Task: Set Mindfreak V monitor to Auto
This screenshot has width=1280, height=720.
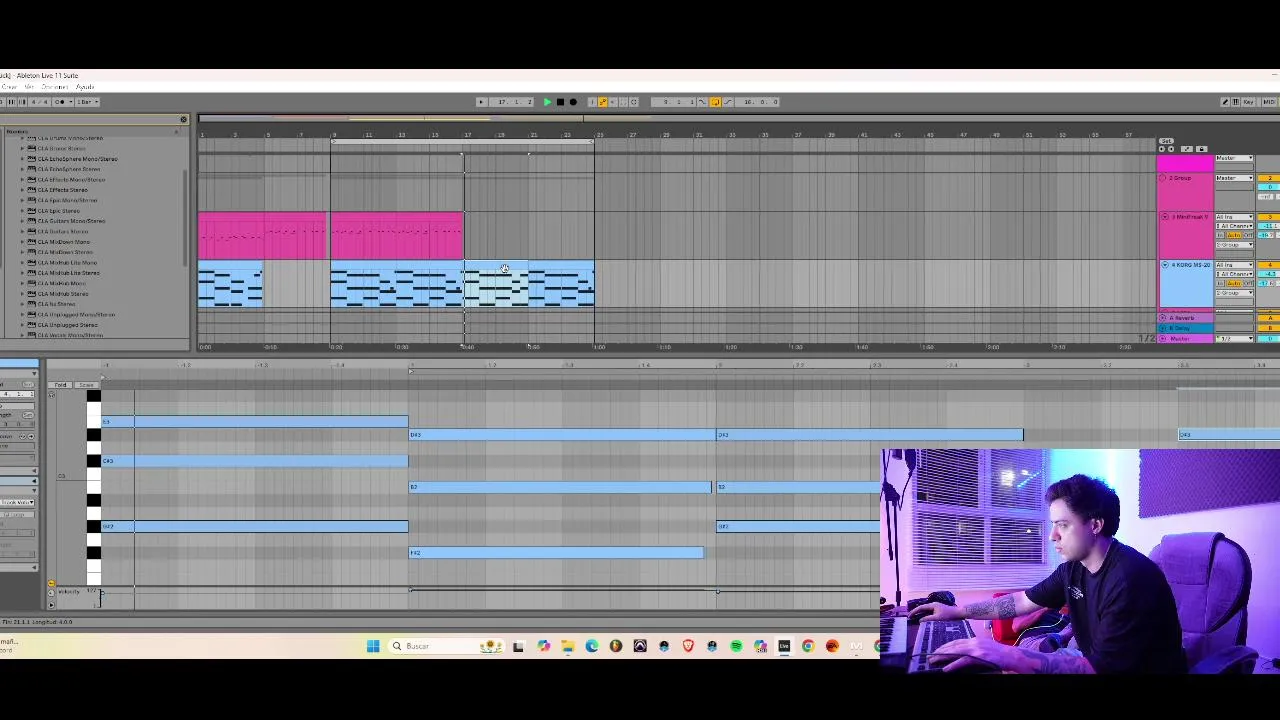Action: click(x=1233, y=235)
